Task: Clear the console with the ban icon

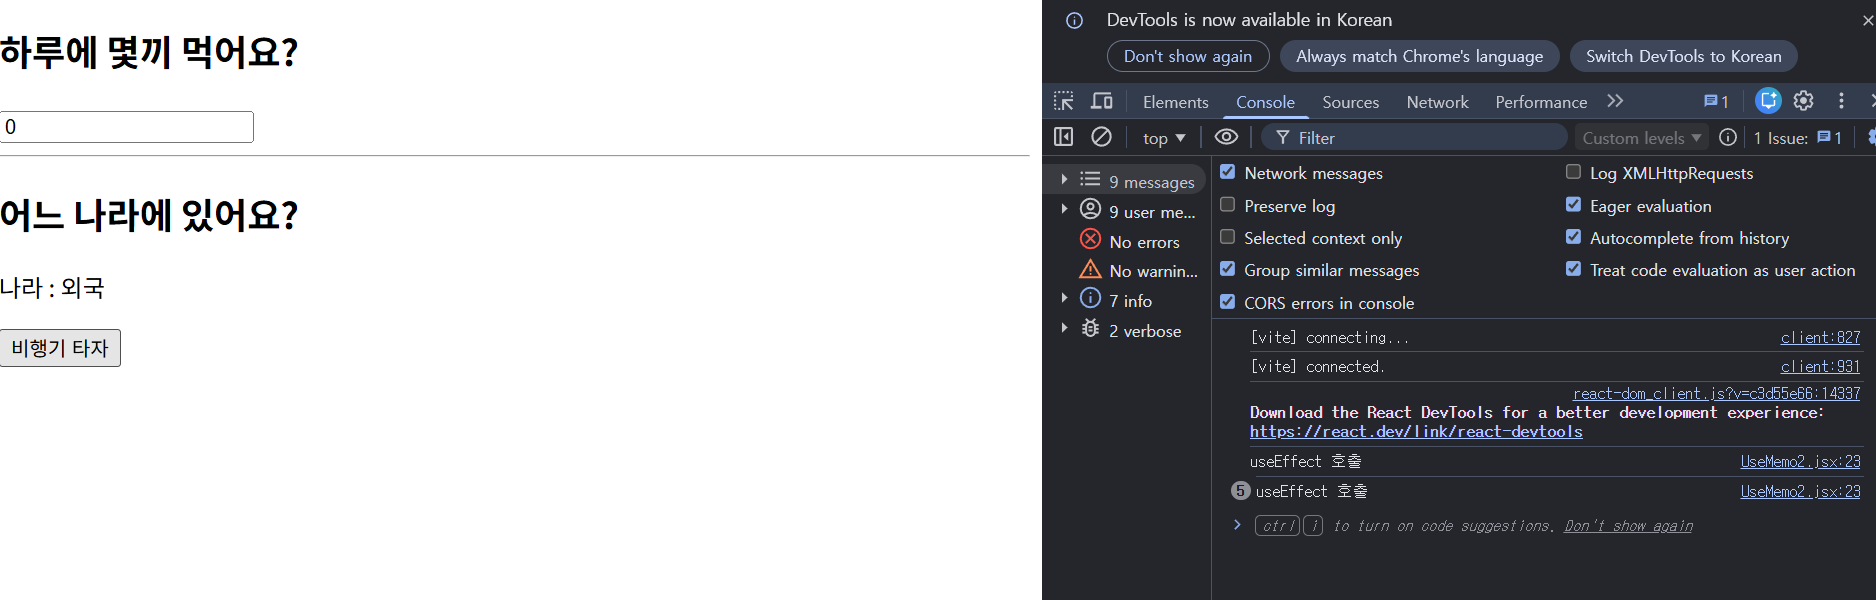Action: click(x=1101, y=137)
